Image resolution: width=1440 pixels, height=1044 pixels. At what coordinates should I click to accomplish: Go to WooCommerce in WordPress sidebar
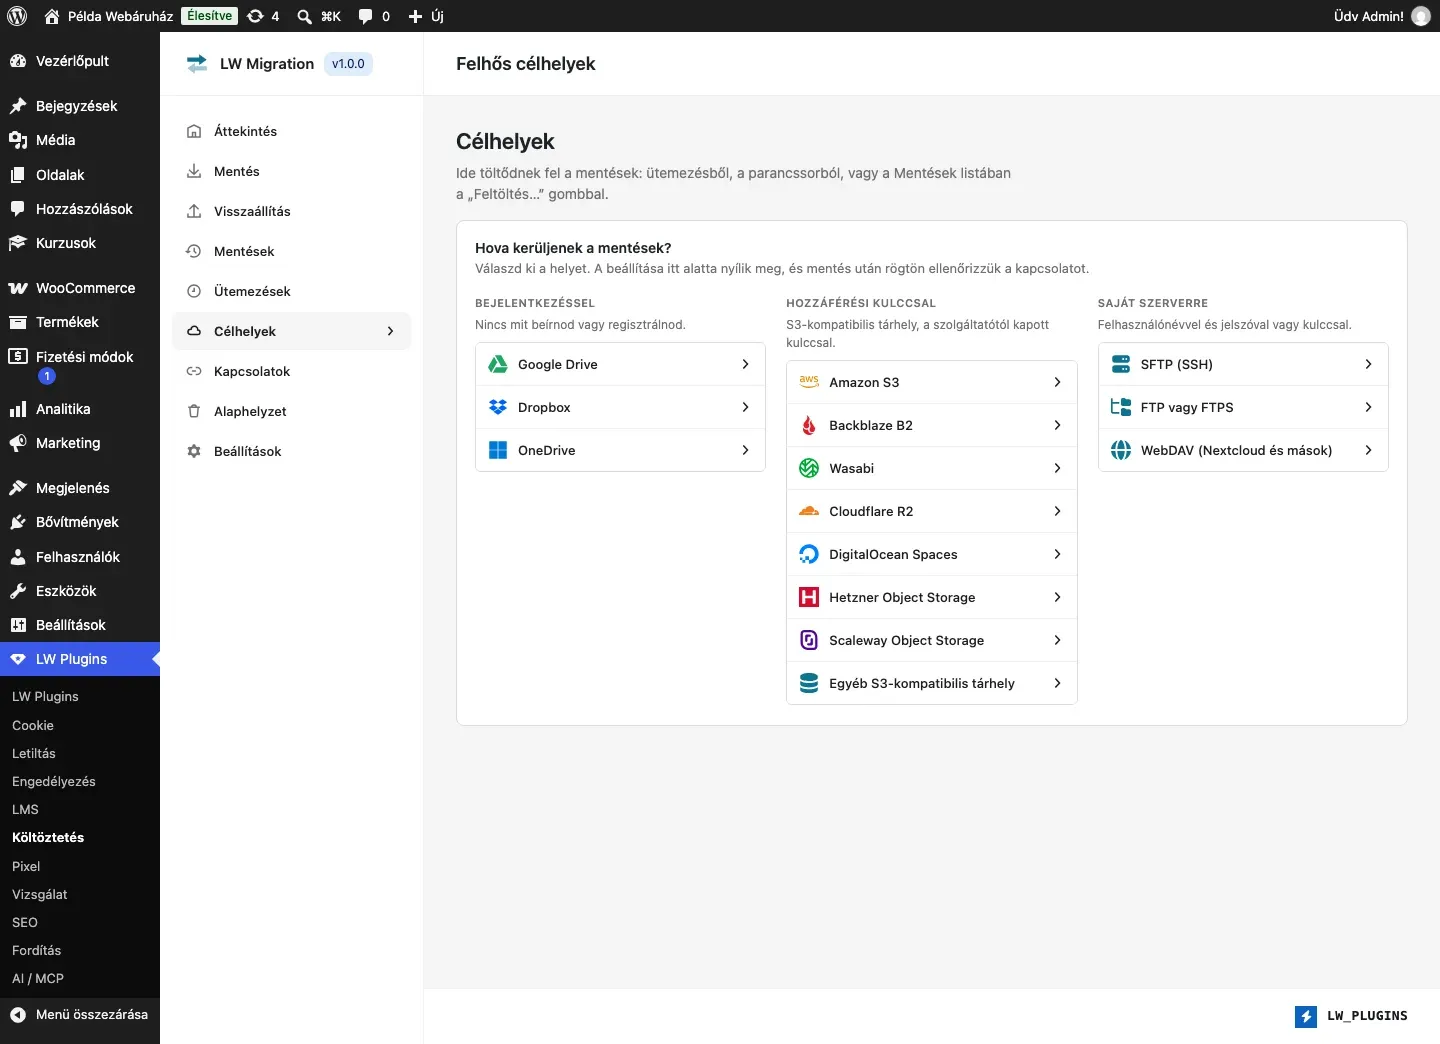[80, 288]
